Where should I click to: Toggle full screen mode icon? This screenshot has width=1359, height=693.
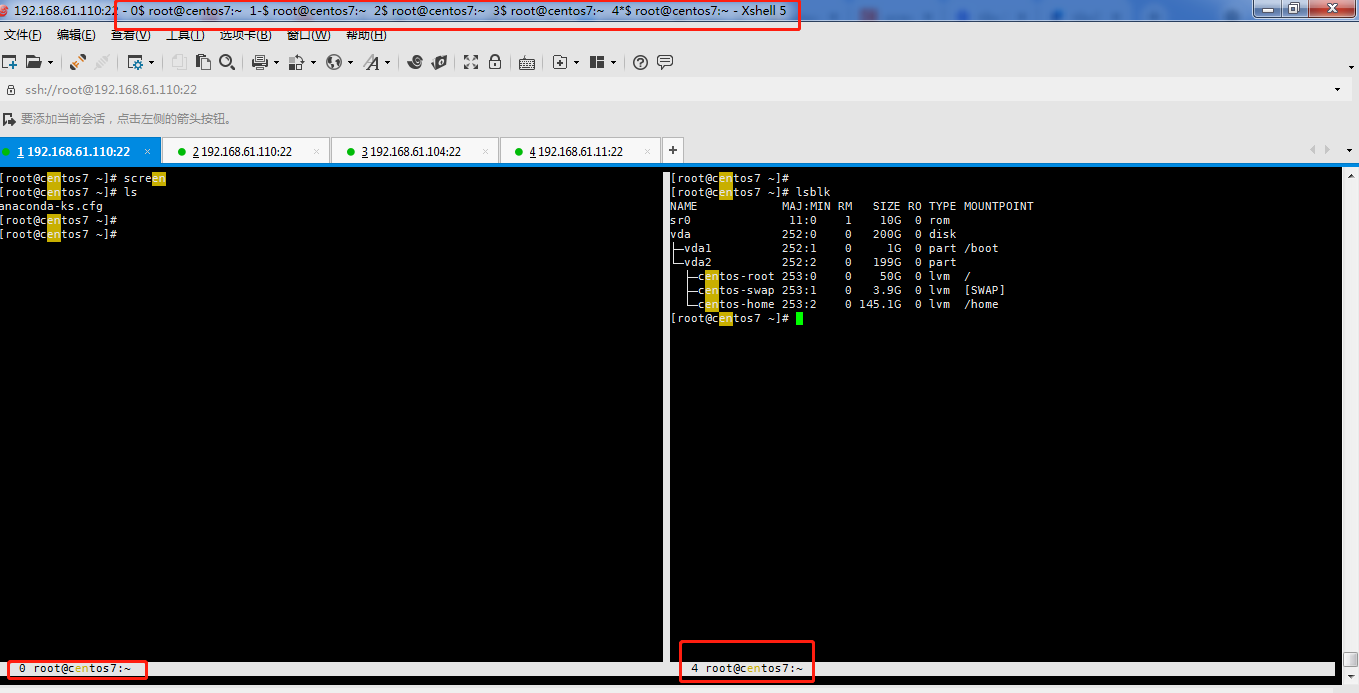pos(471,62)
